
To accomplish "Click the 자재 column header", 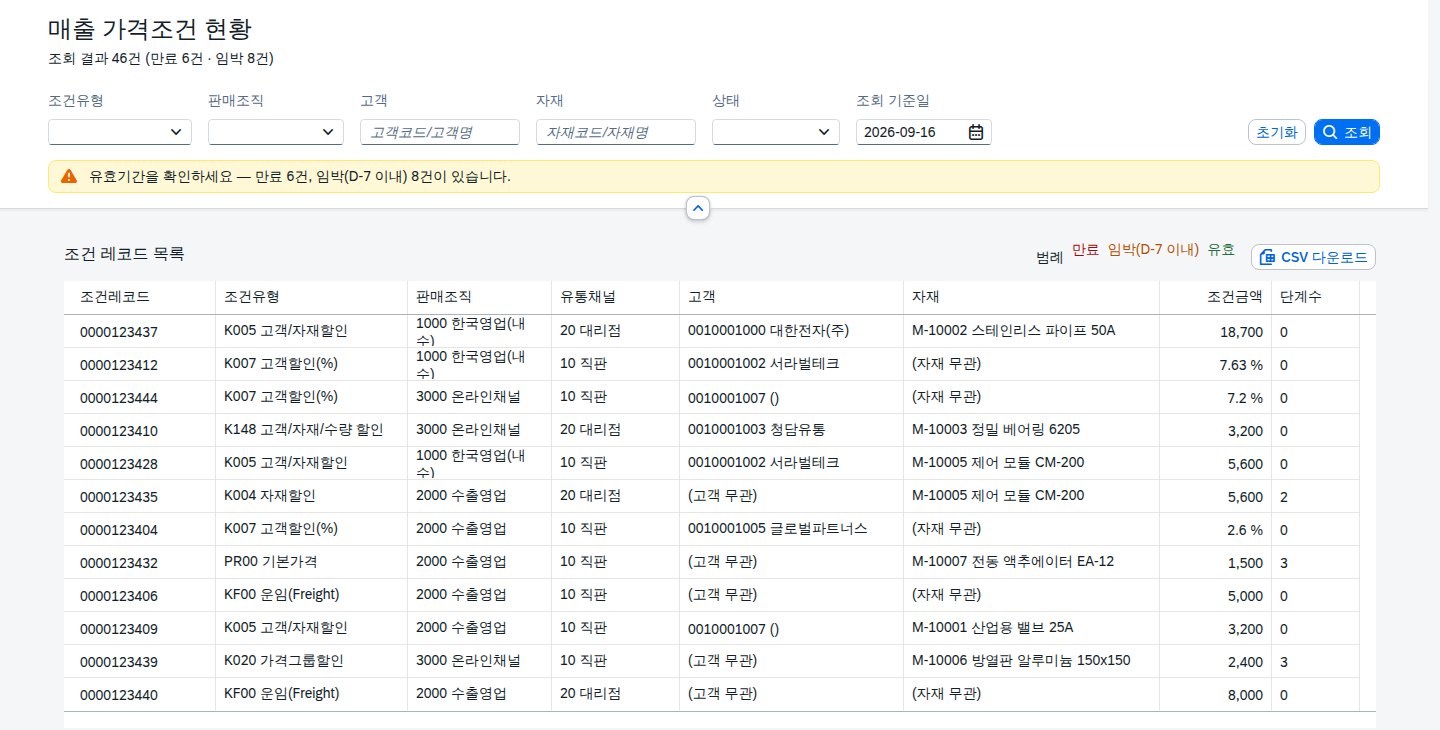I will pyautogui.click(x=1032, y=297).
